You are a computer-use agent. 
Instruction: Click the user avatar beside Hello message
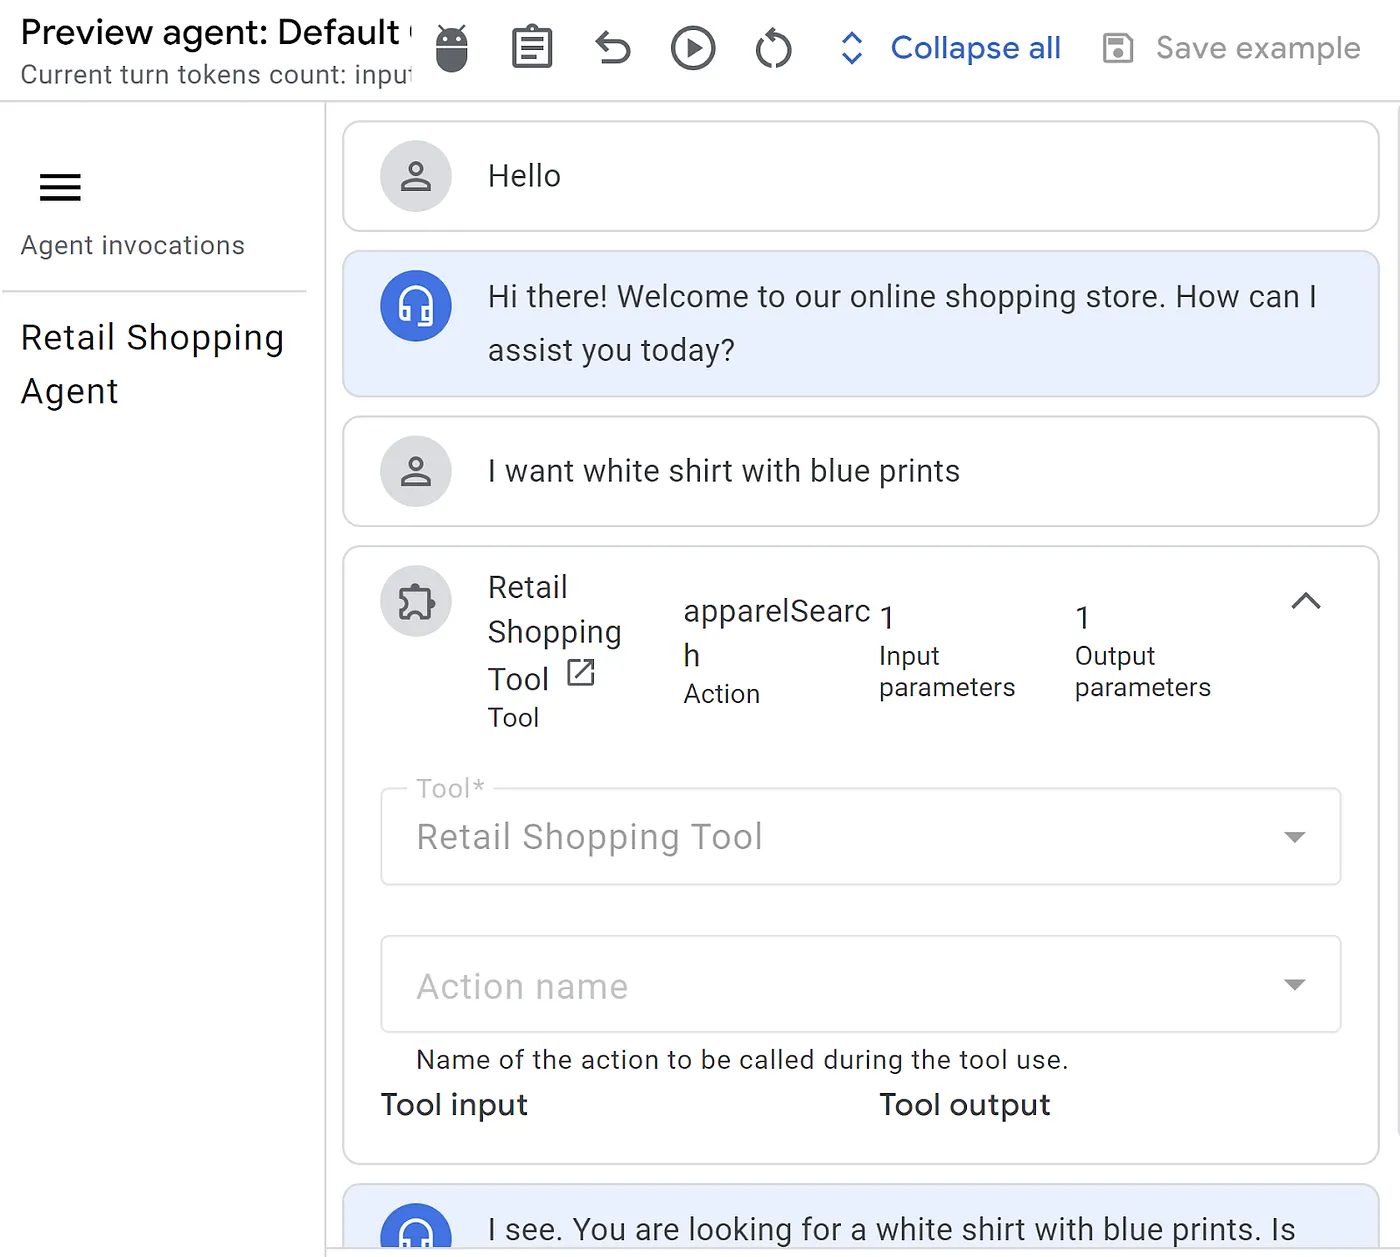pos(416,176)
